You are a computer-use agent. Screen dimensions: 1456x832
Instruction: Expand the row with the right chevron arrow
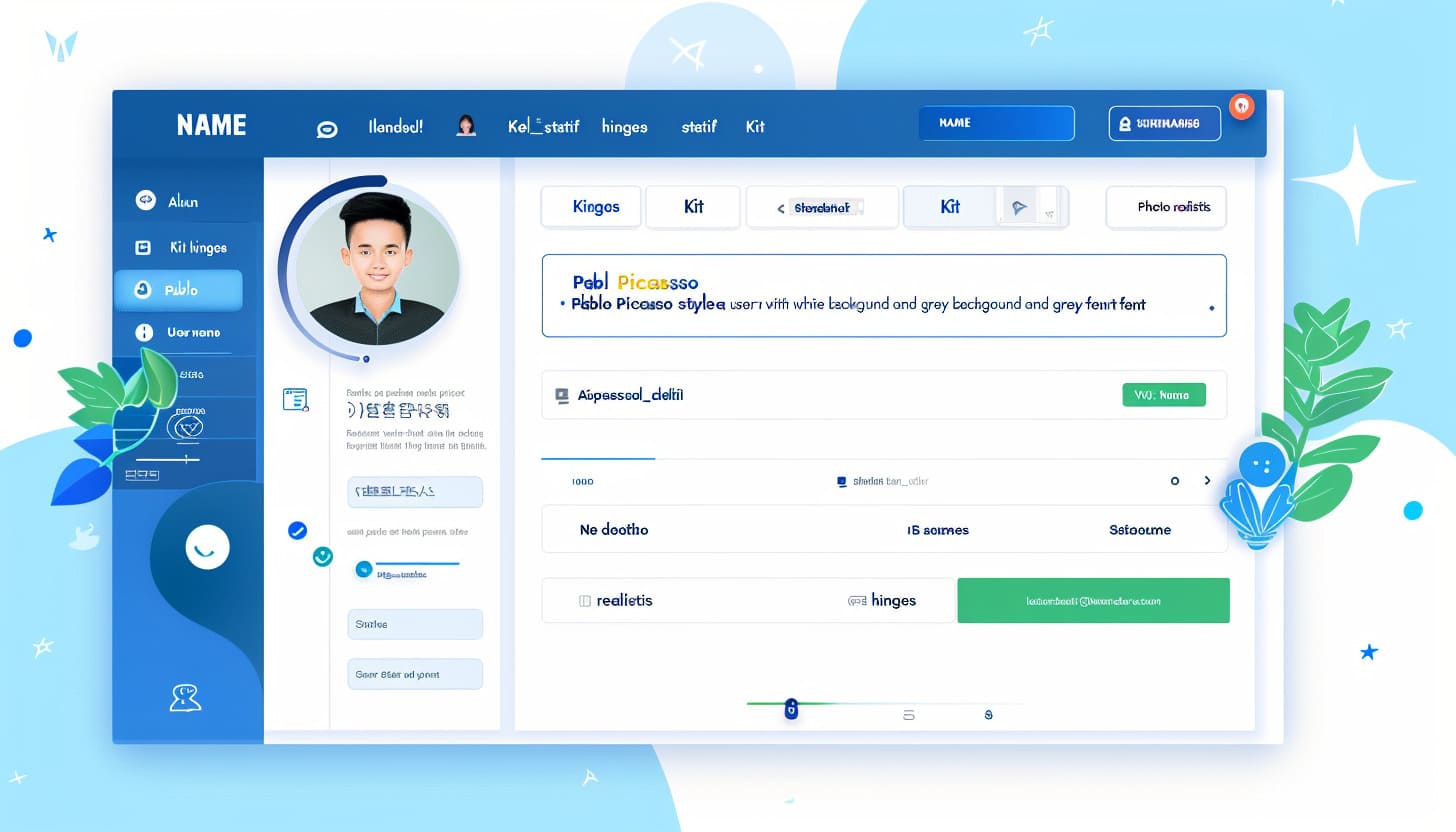click(1207, 481)
